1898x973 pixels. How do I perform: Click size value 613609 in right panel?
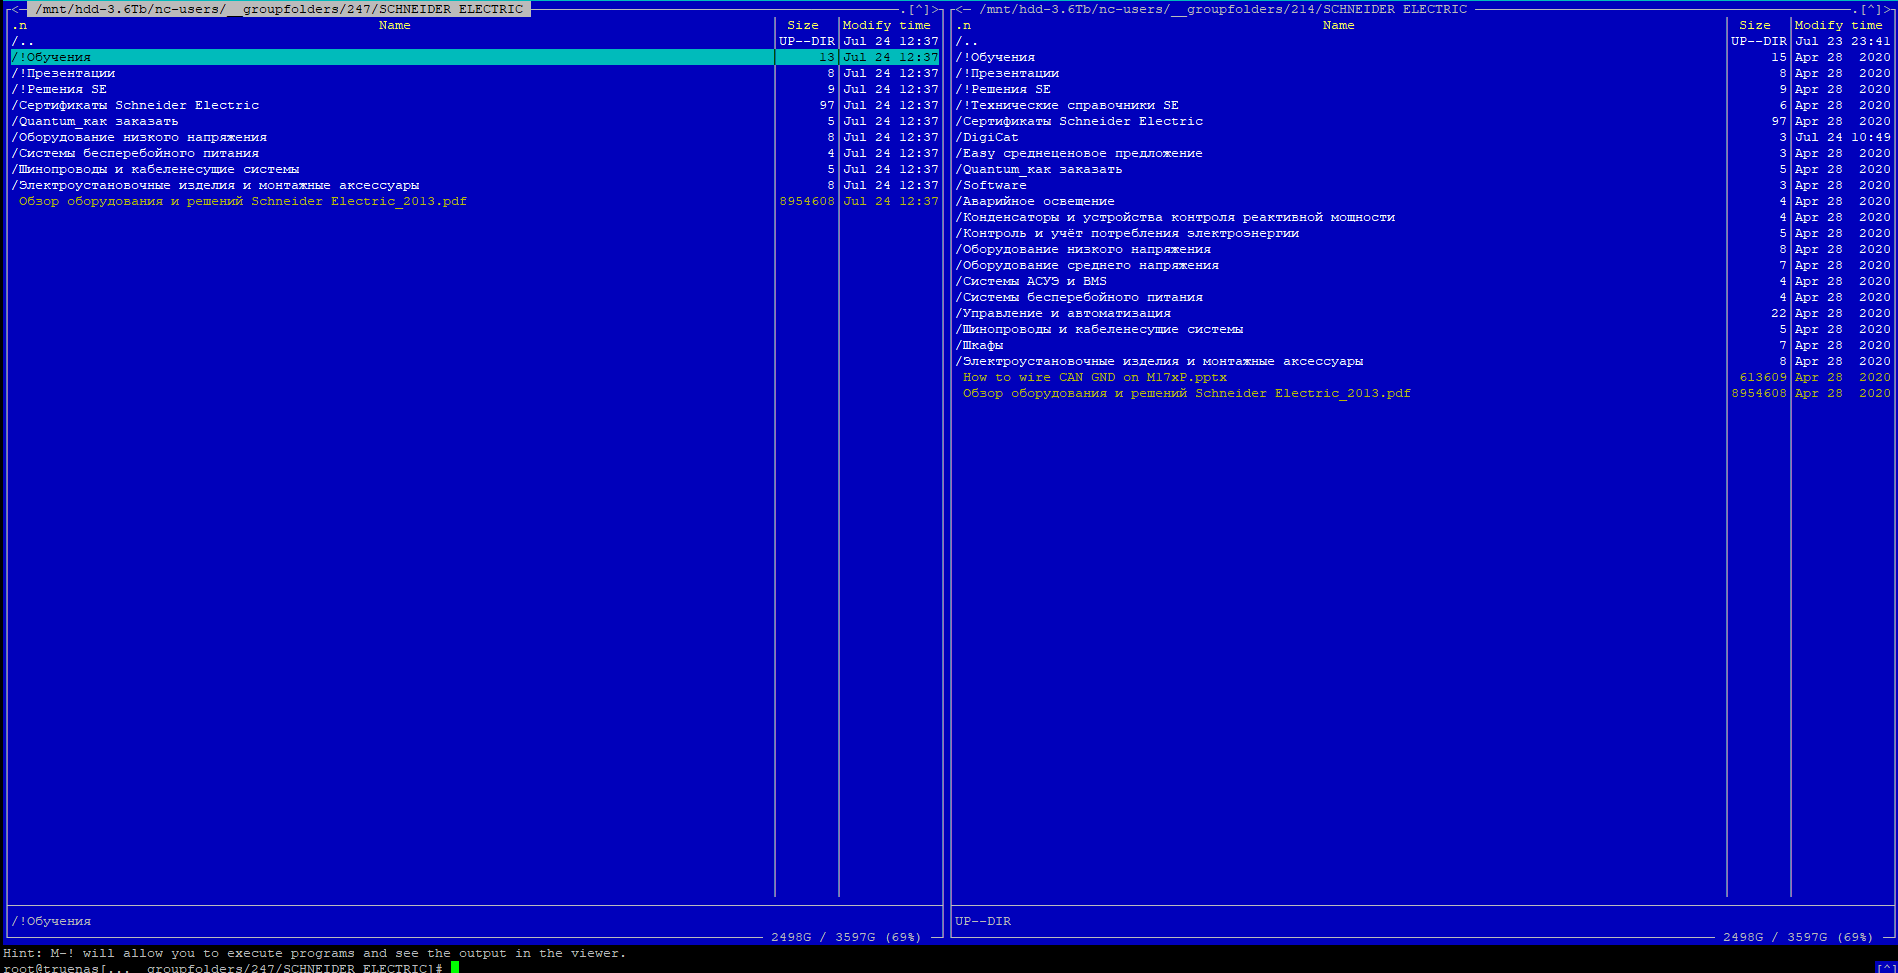pos(1762,377)
